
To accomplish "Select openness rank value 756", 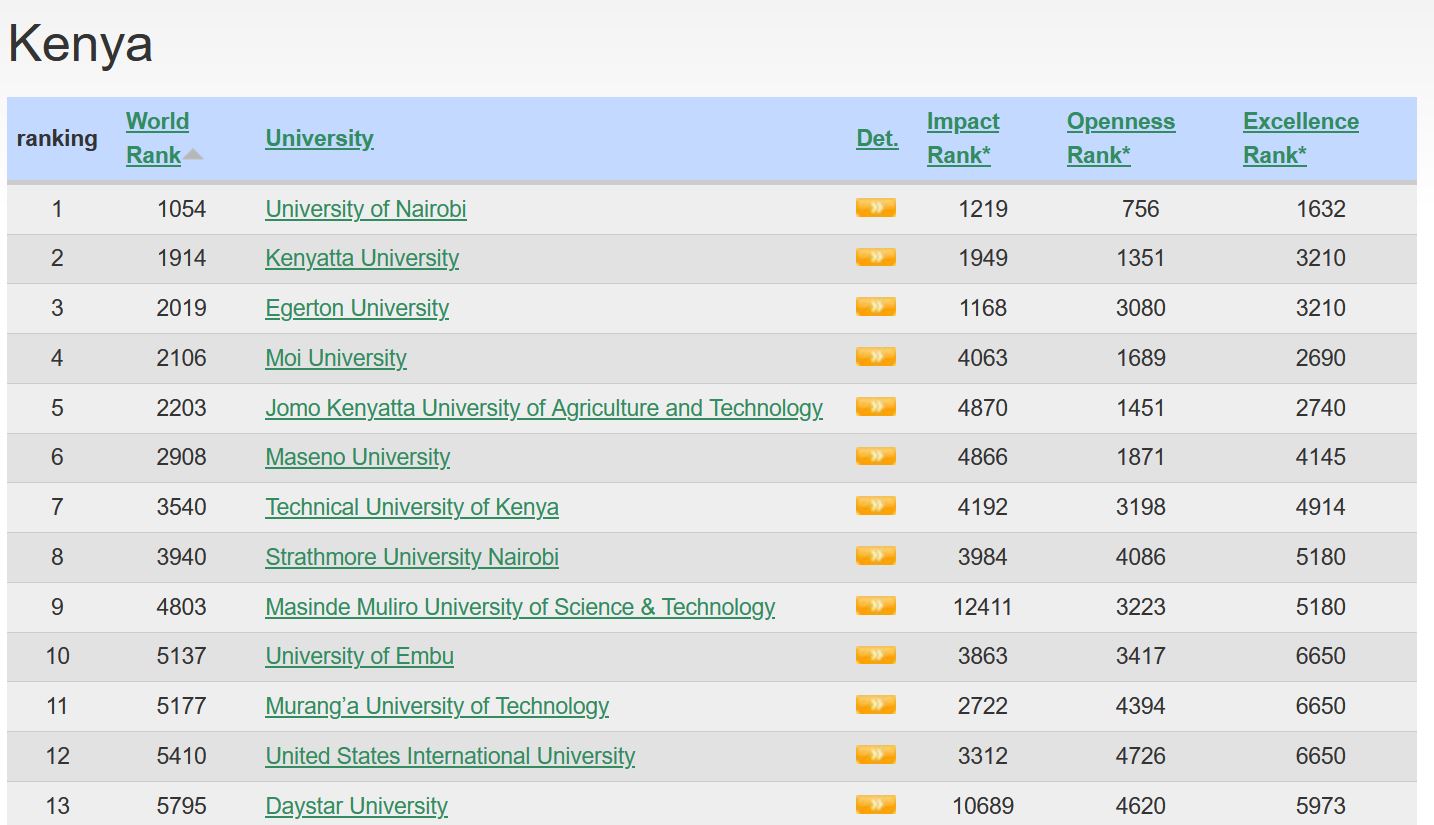I will (1141, 209).
